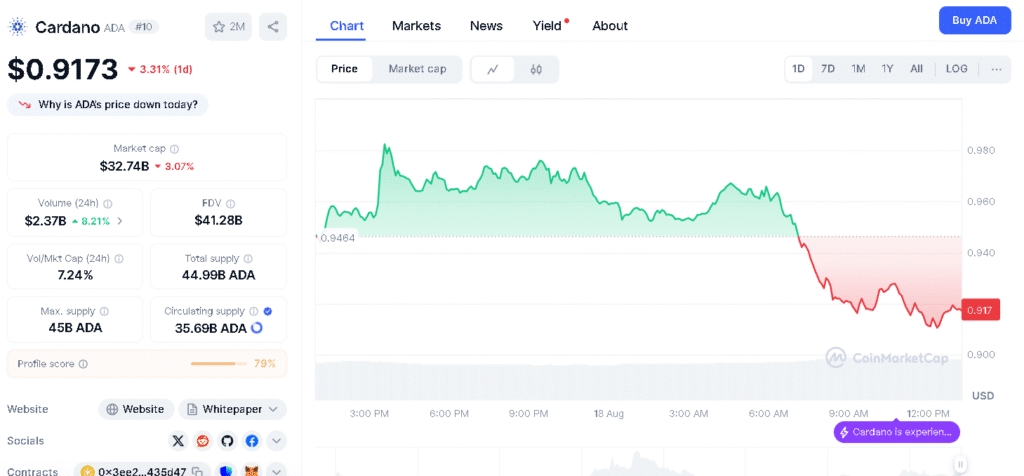
Task: Expand the Whitepaper dropdown
Action: (232, 409)
